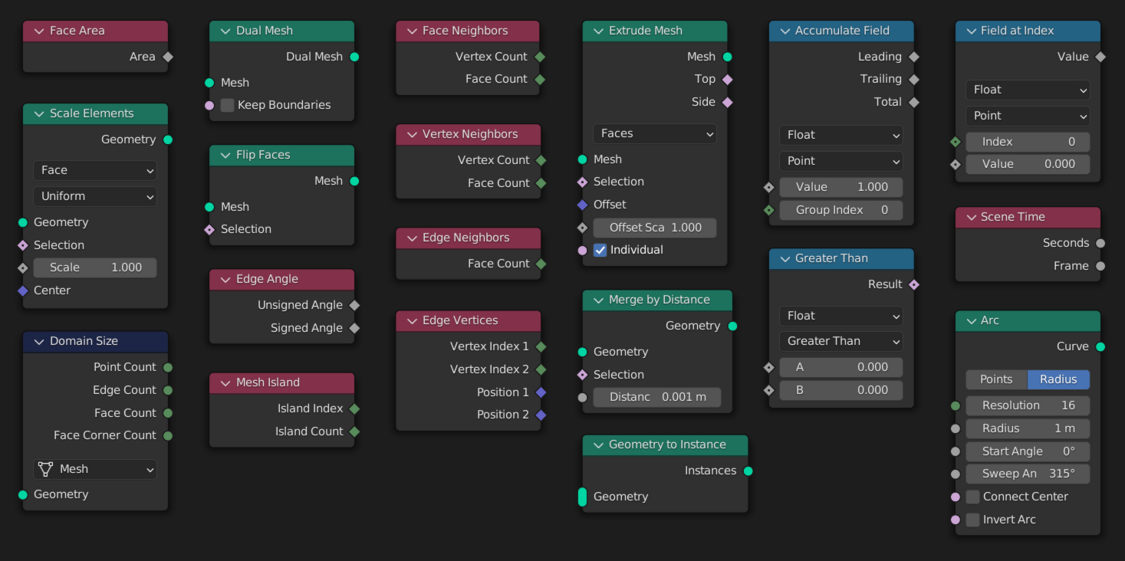Uncheck the Individual checkbox in Extrude Mesh
The width and height of the screenshot is (1125, 561).
tap(600, 250)
